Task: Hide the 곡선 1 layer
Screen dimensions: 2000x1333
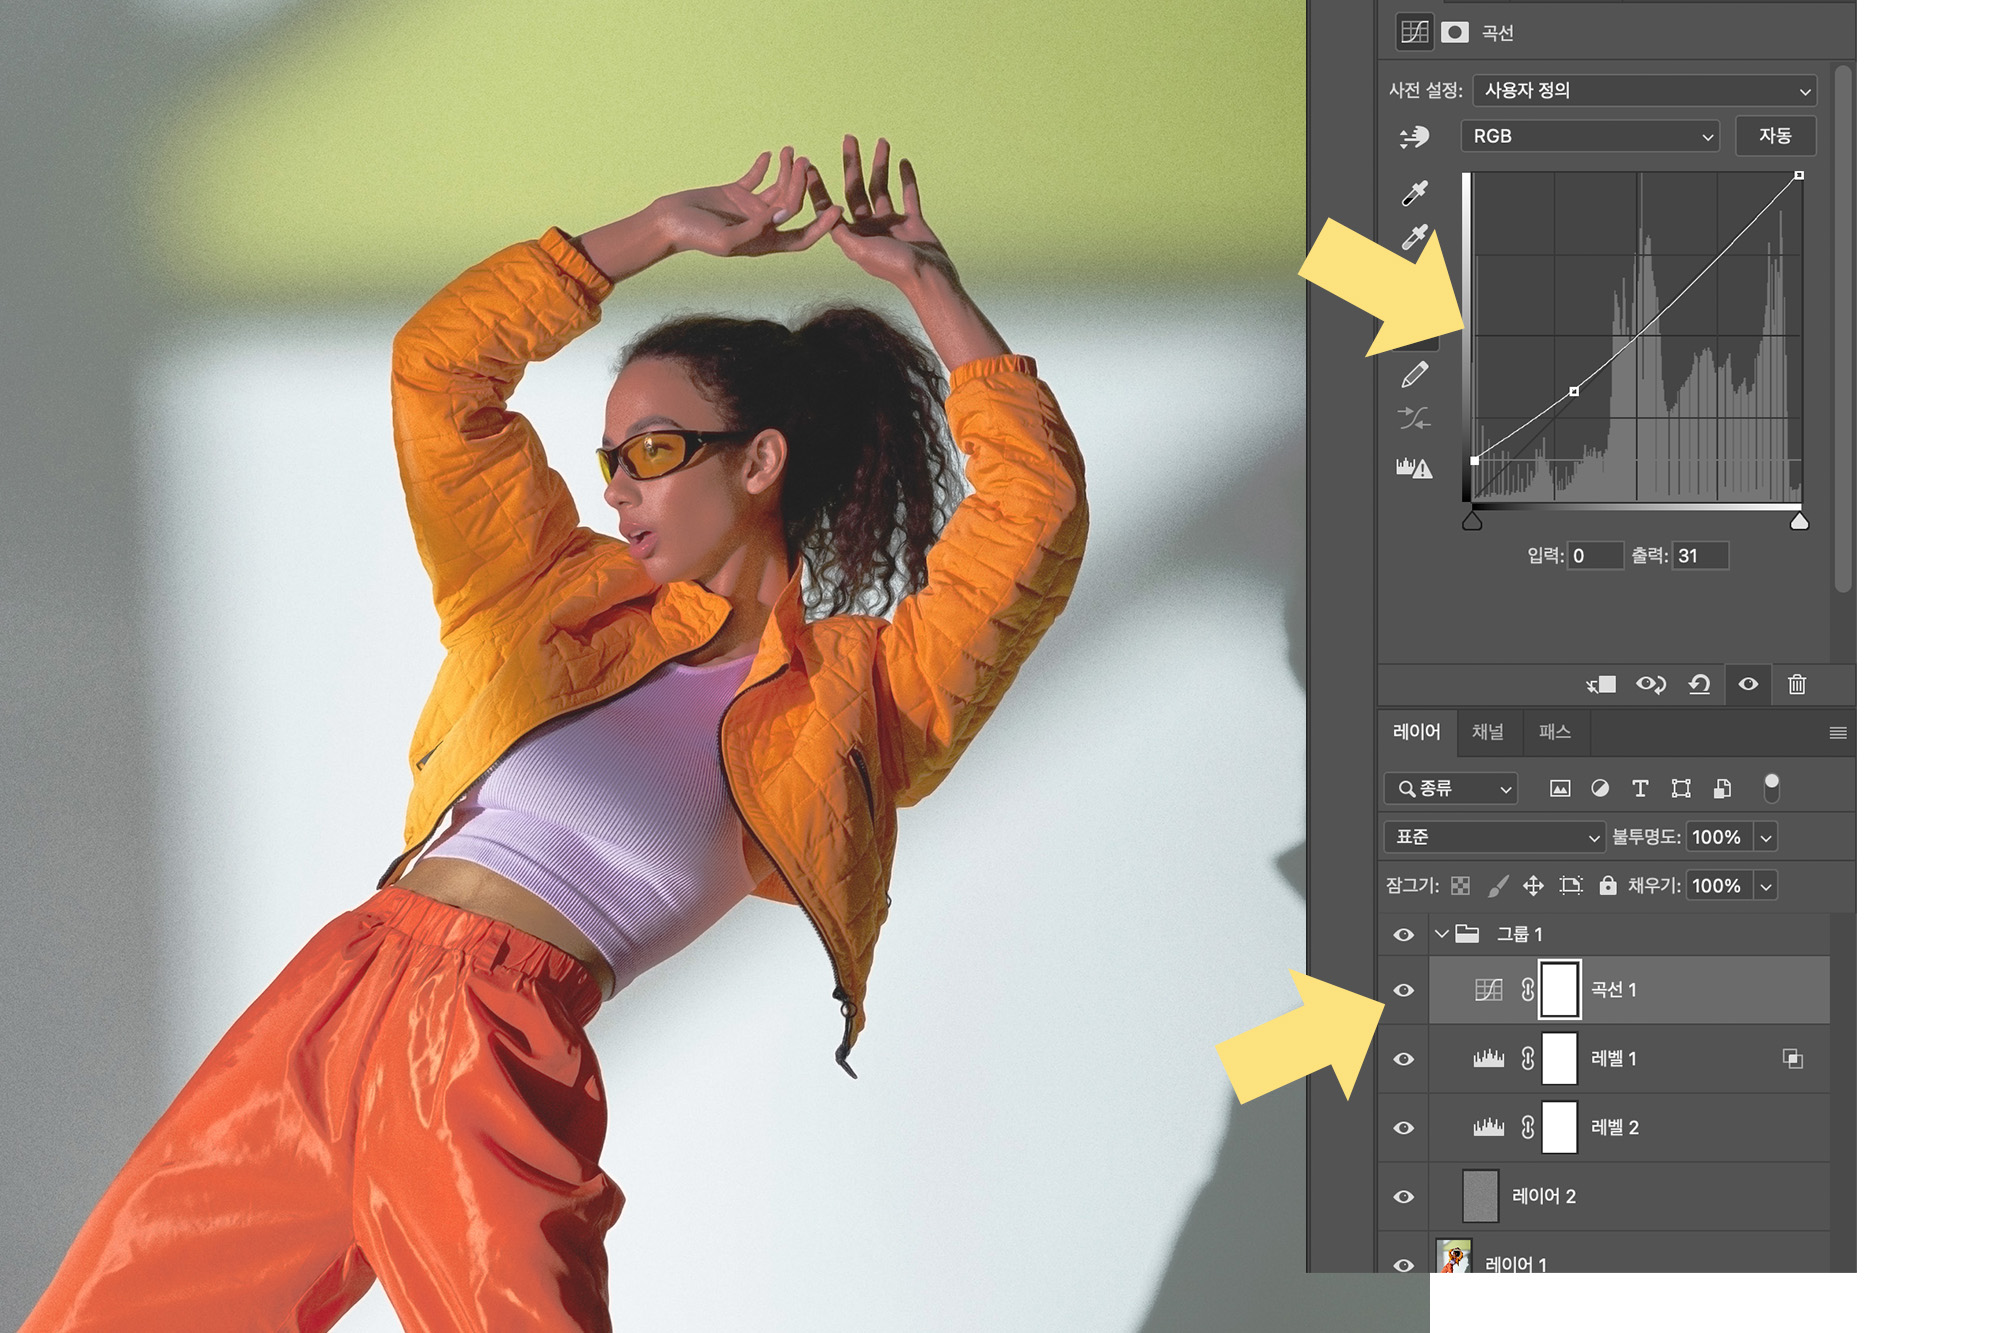Action: pos(1404,990)
